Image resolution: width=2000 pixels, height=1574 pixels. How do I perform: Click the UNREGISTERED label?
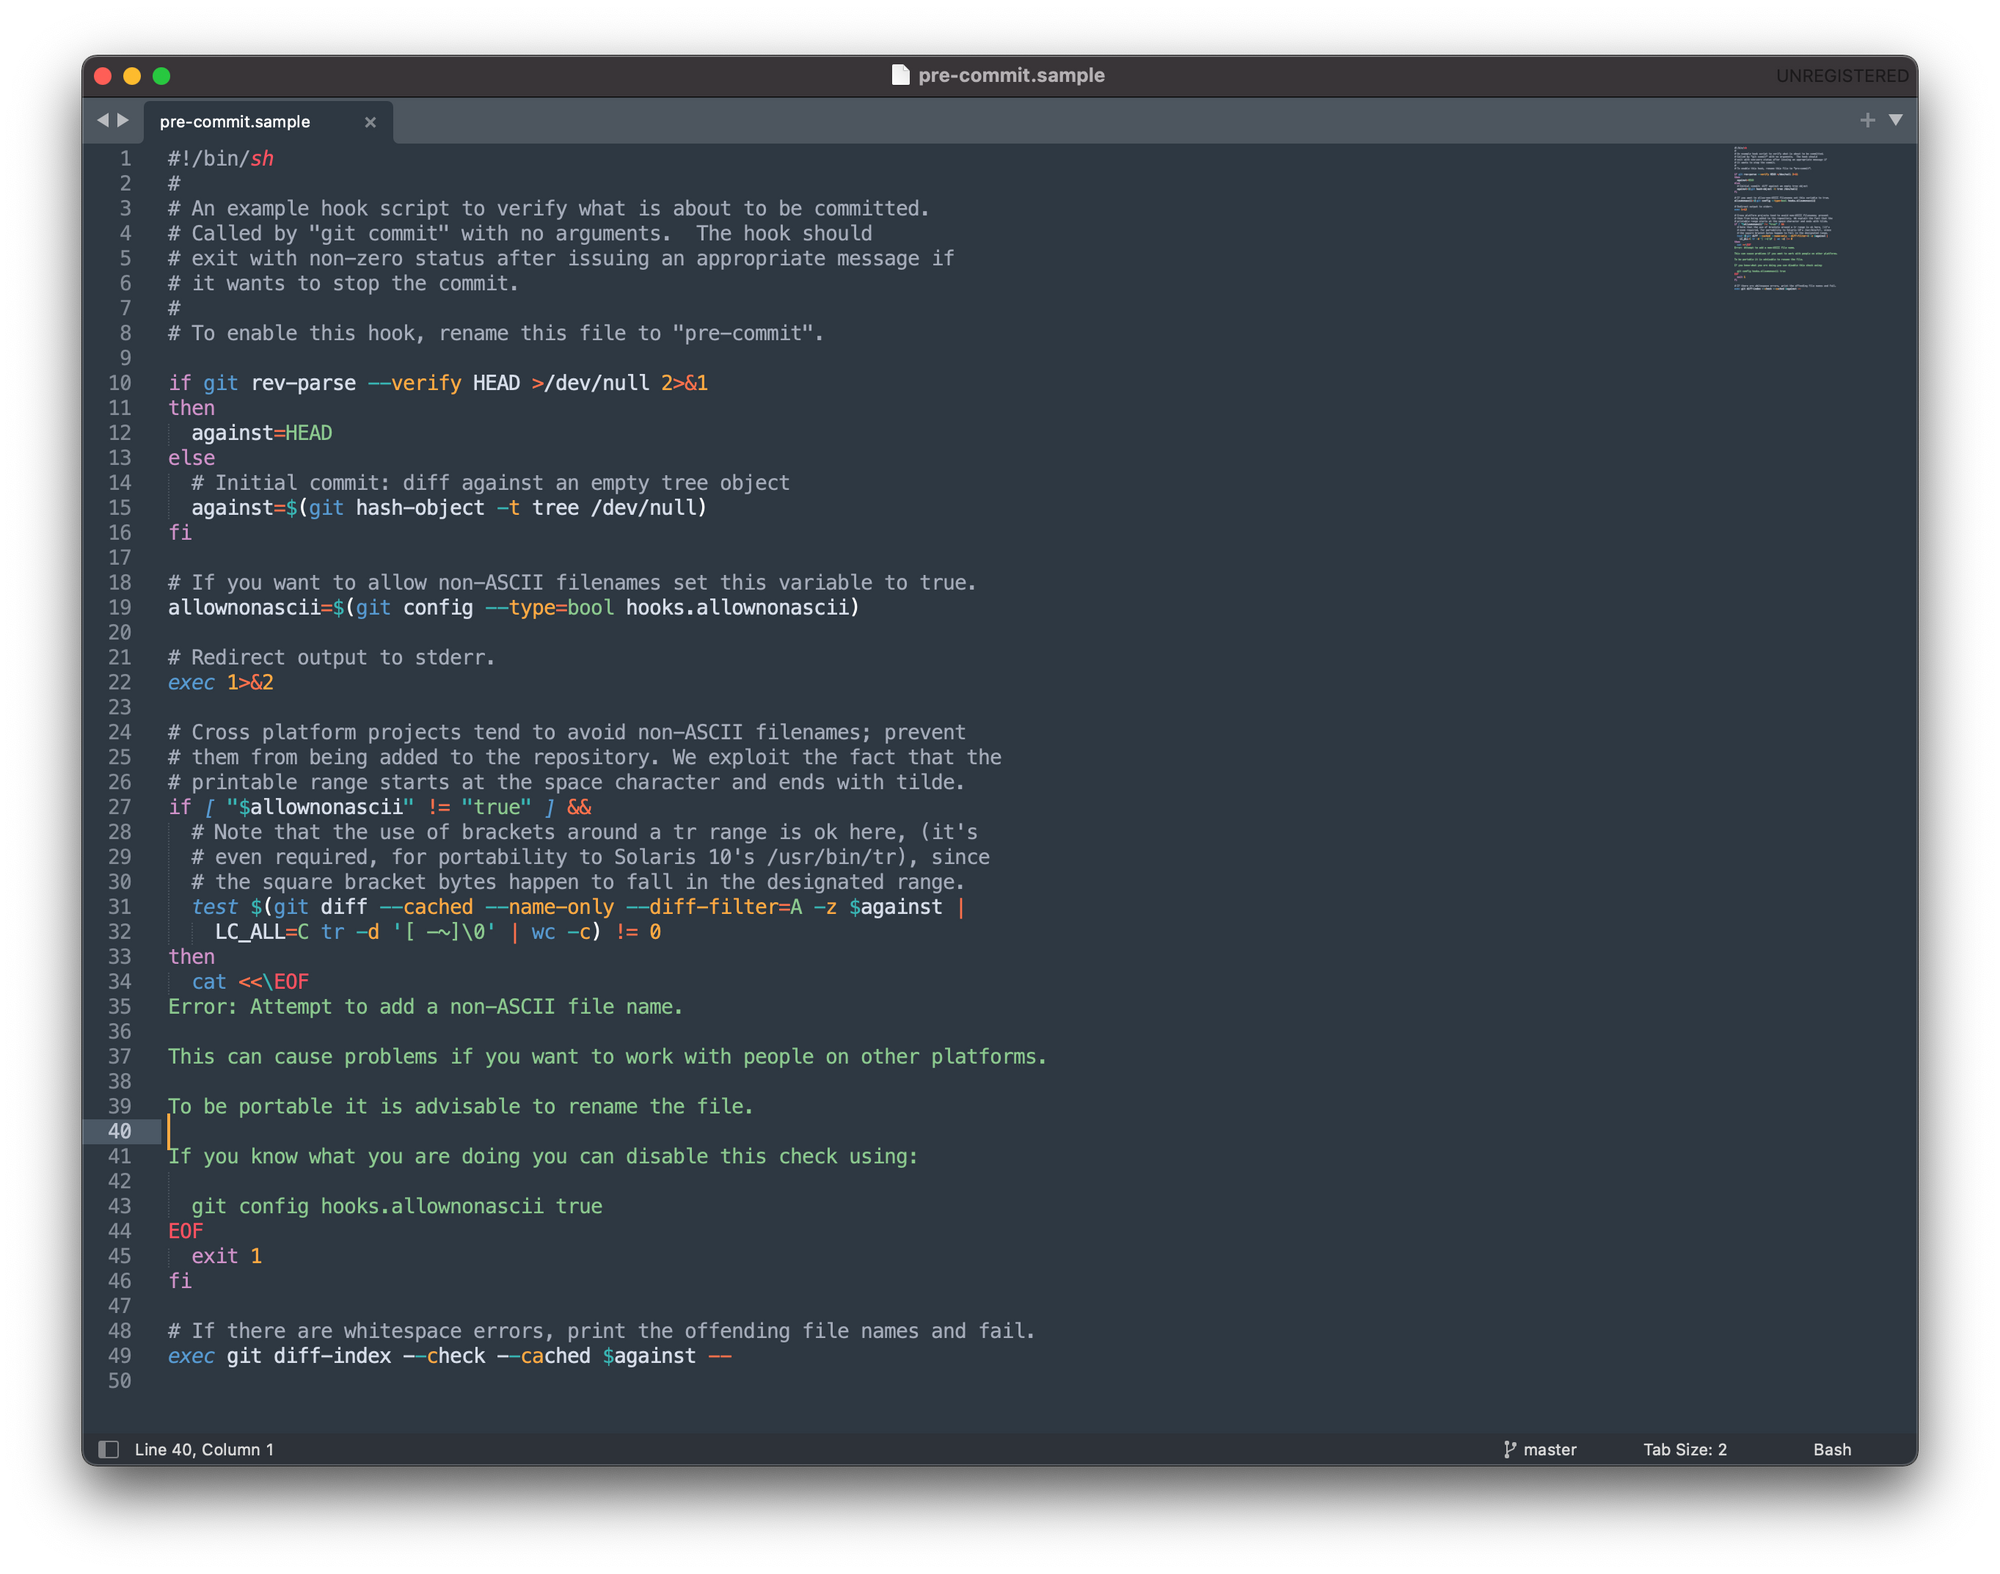coord(1842,75)
